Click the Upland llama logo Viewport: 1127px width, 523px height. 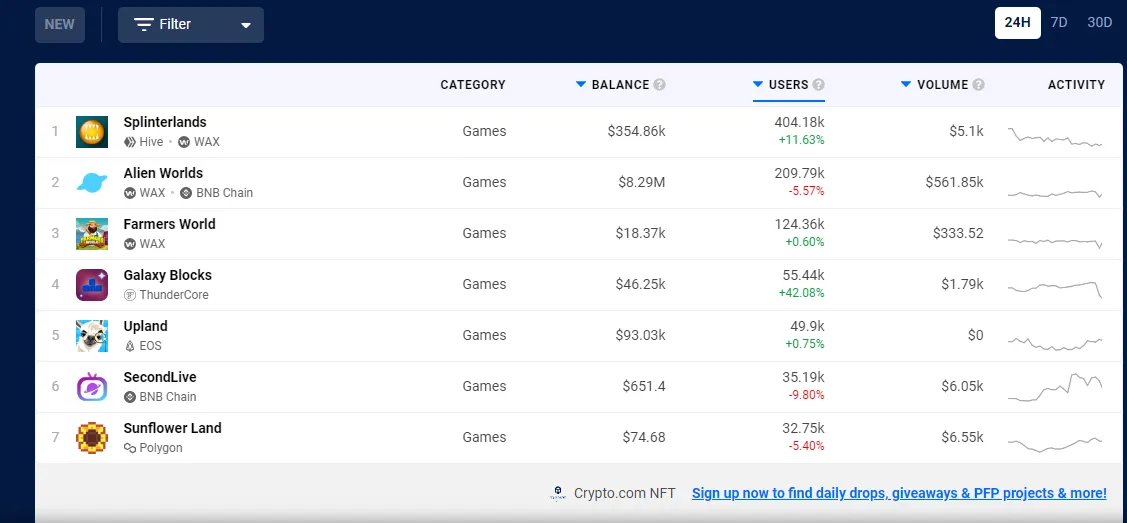click(x=92, y=335)
